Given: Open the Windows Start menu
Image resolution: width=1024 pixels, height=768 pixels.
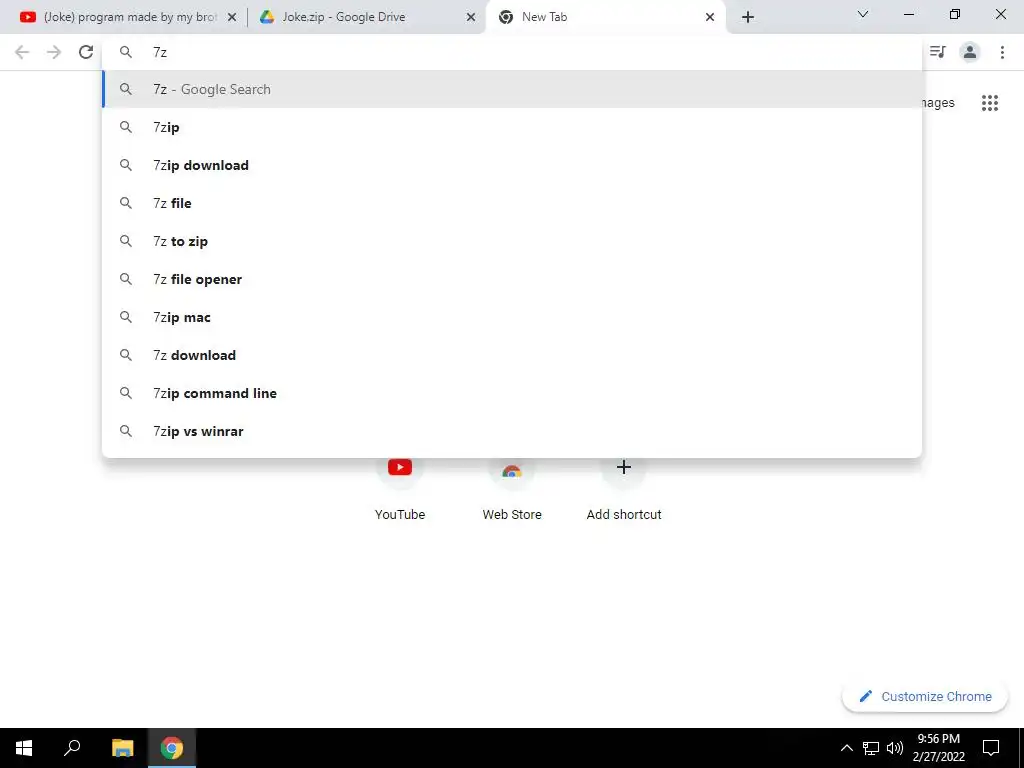Looking at the screenshot, I should click(x=24, y=748).
